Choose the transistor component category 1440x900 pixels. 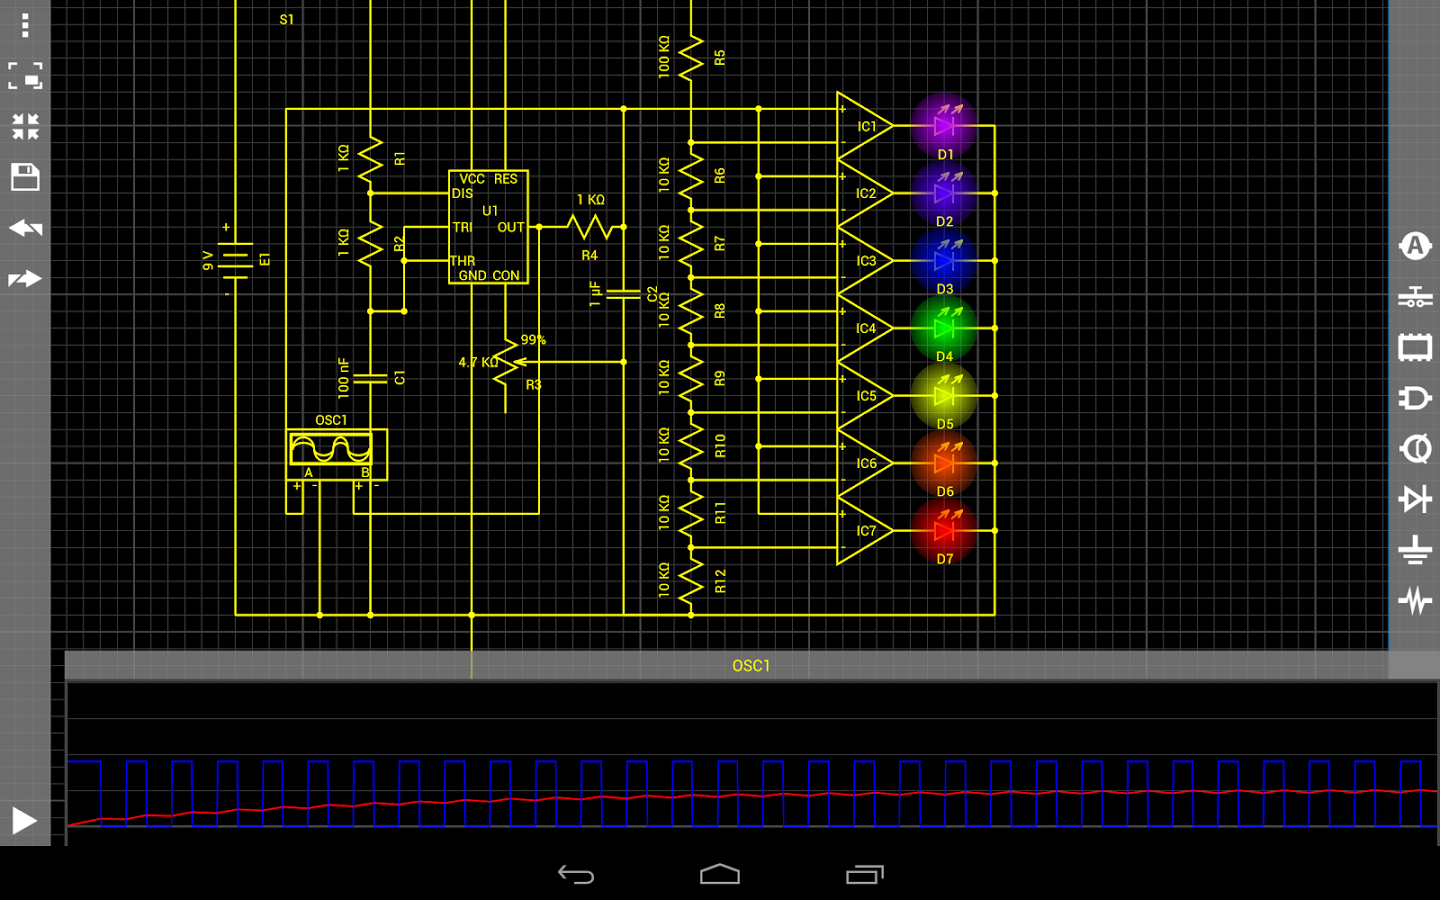click(x=1414, y=449)
